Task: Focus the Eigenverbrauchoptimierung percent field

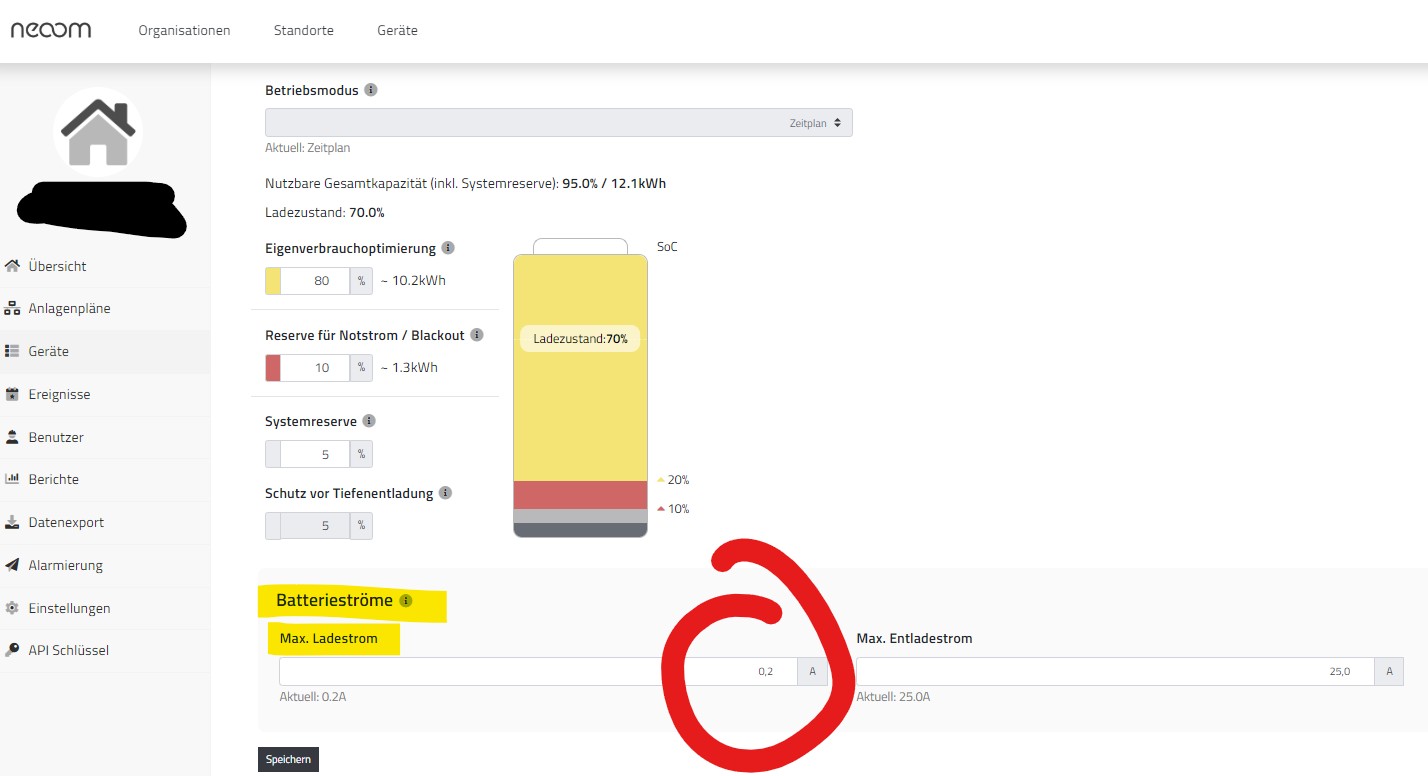Action: pyautogui.click(x=315, y=281)
